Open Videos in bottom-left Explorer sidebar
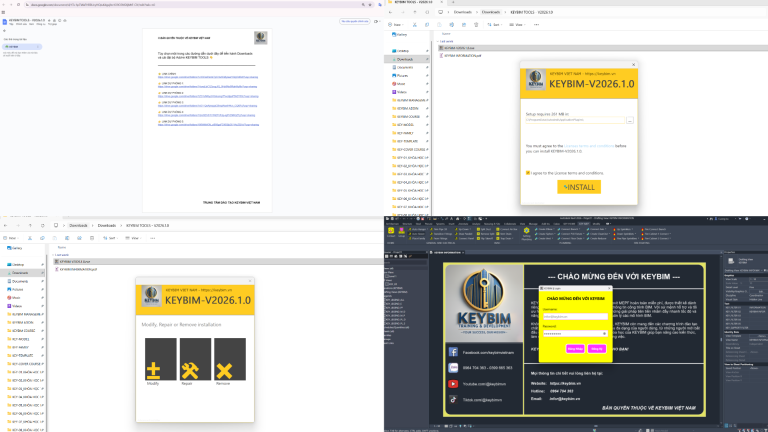The image size is (768, 432). point(15,306)
